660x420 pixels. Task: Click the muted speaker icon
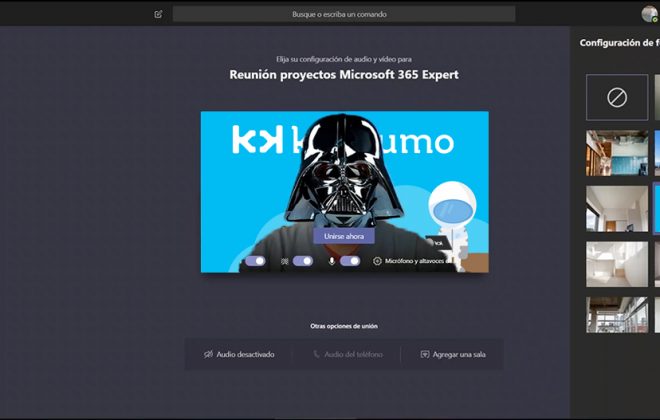point(208,354)
